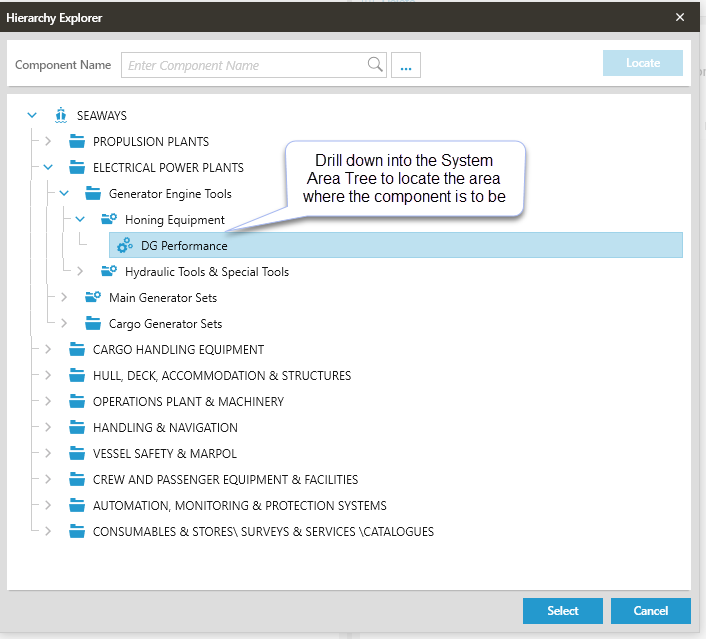Click the DG Performance gears icon
The image size is (706, 639).
pyautogui.click(x=125, y=246)
